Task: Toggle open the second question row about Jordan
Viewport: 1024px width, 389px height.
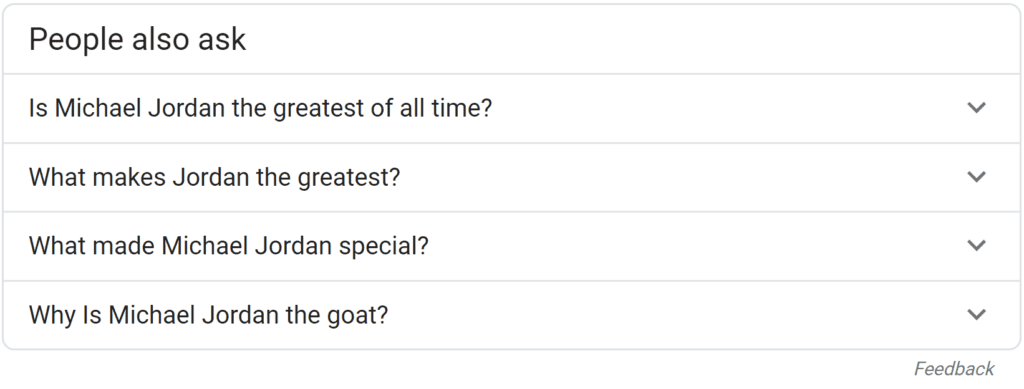Action: pyautogui.click(x=511, y=177)
